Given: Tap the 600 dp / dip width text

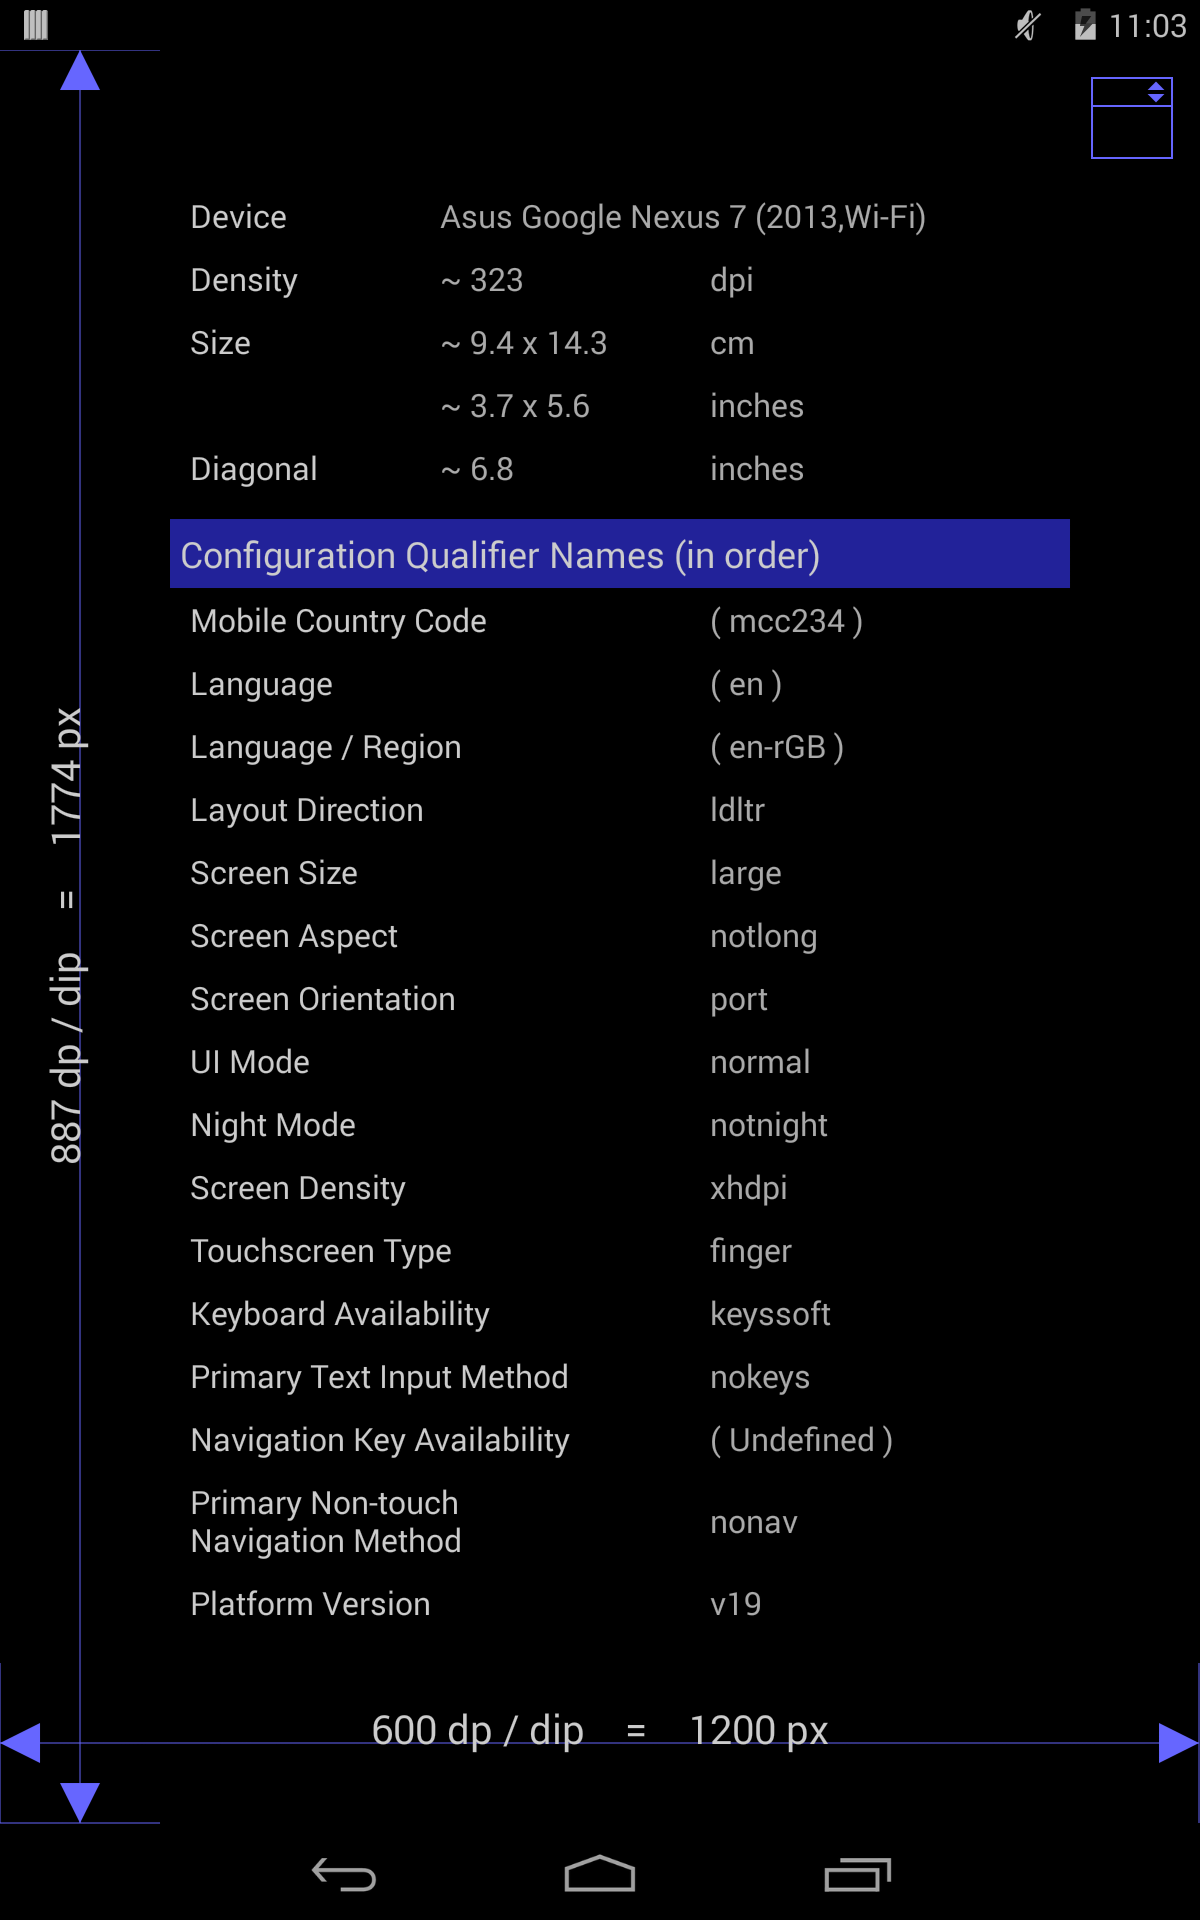Looking at the screenshot, I should tap(478, 1731).
